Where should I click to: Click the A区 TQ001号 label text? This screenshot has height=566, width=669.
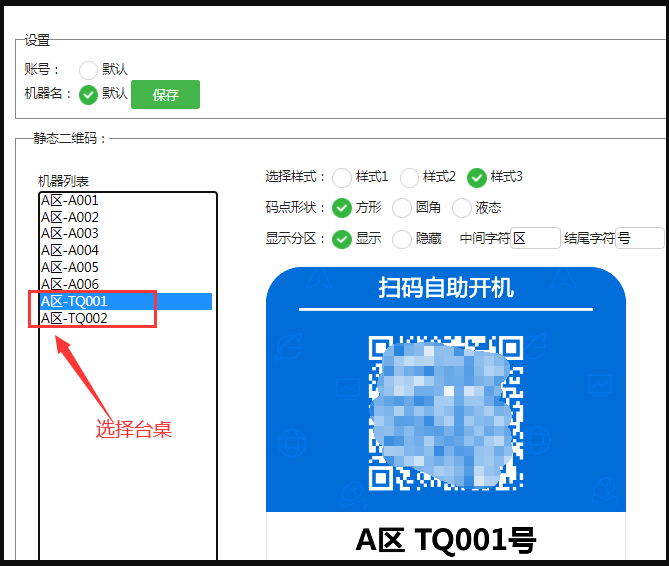(x=445, y=540)
